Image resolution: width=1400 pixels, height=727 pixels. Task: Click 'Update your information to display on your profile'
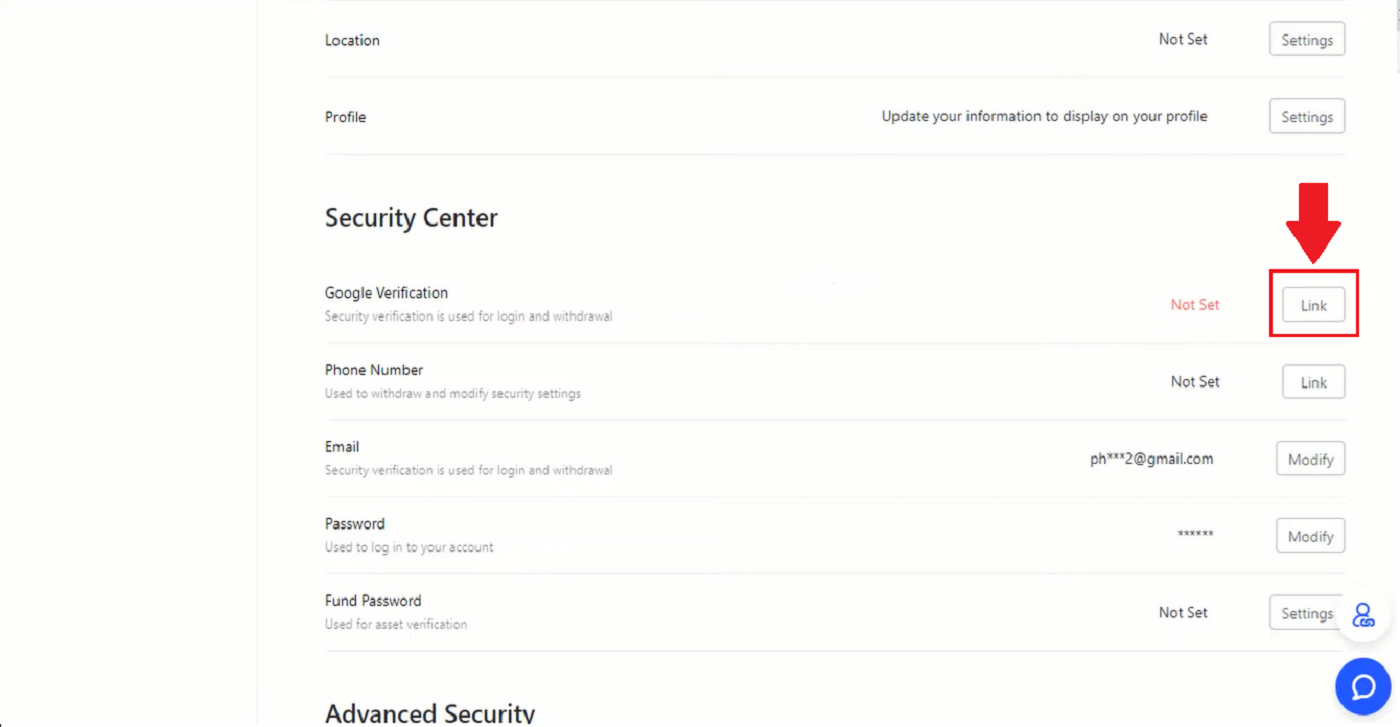(x=1044, y=117)
